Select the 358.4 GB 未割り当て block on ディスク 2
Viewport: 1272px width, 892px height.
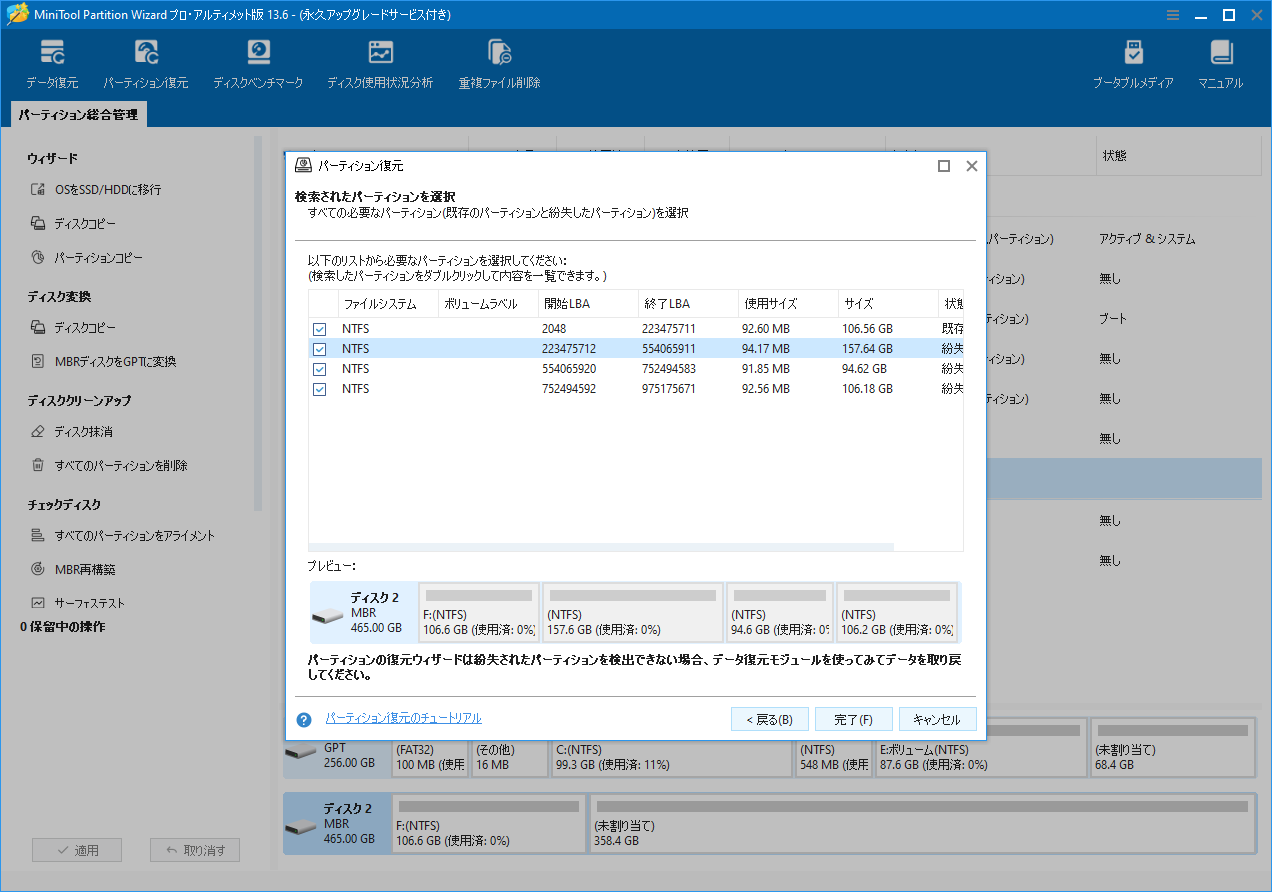(x=921, y=824)
